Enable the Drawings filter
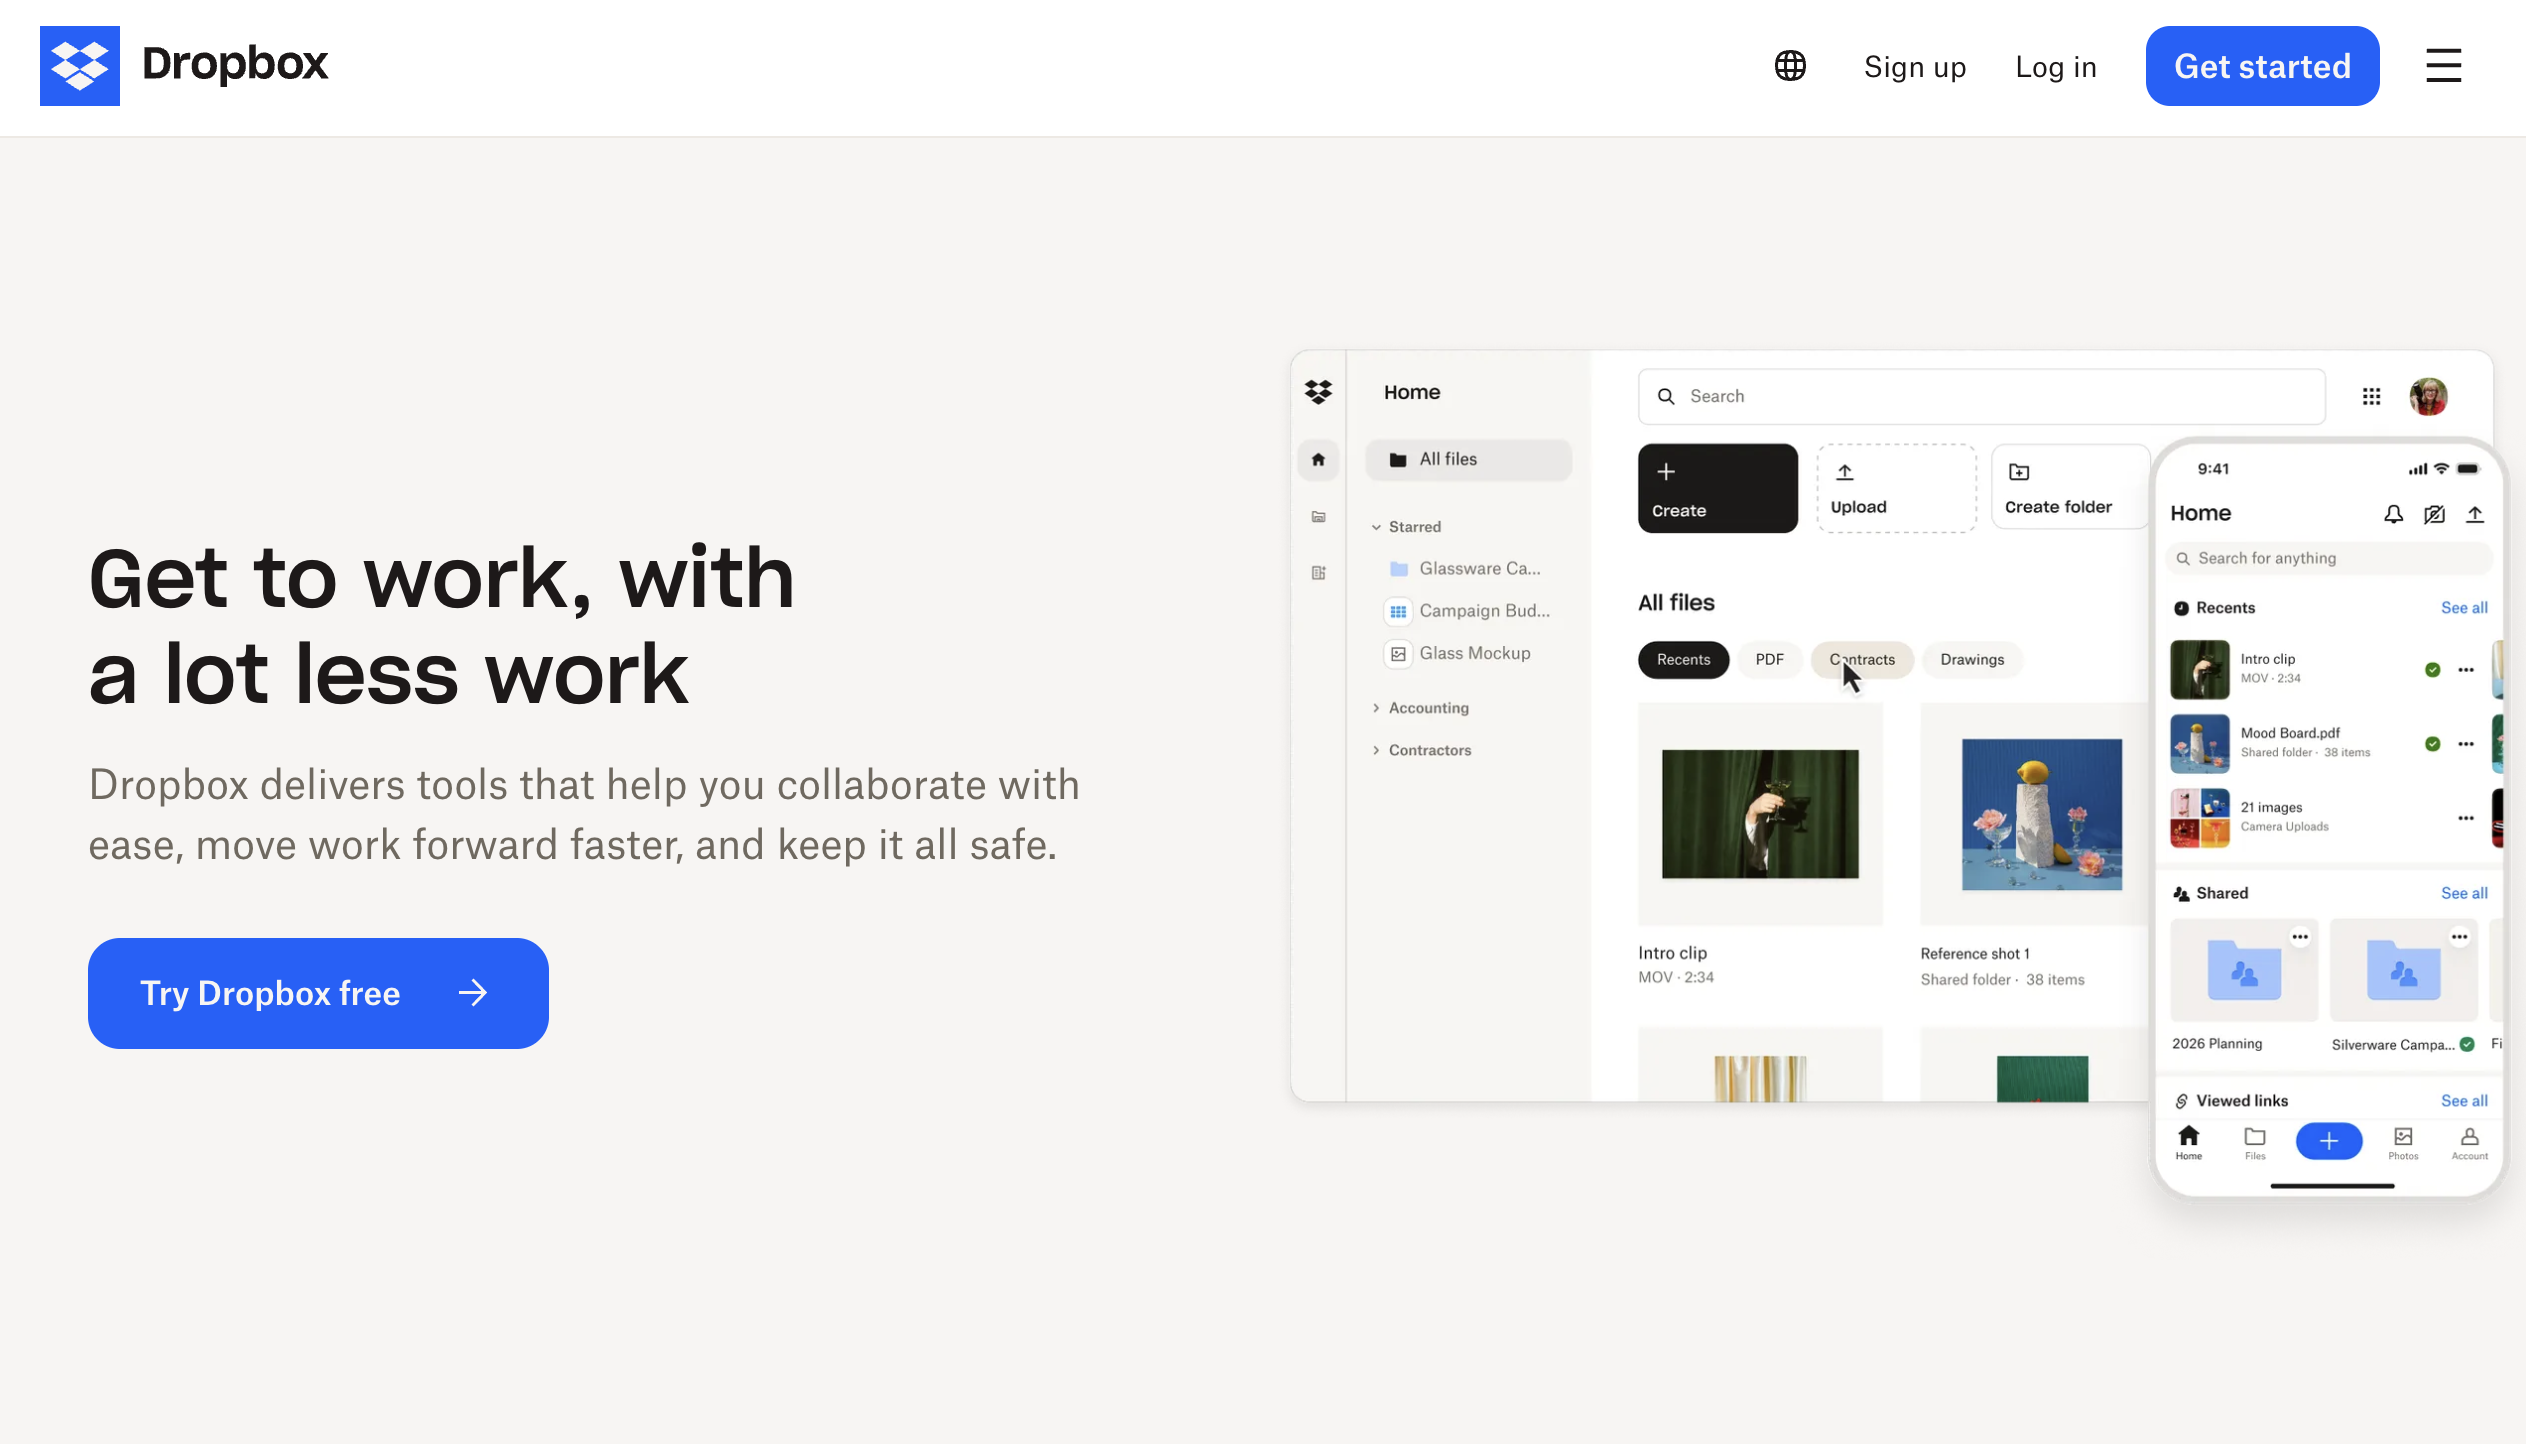The image size is (2526, 1444). click(x=1972, y=660)
